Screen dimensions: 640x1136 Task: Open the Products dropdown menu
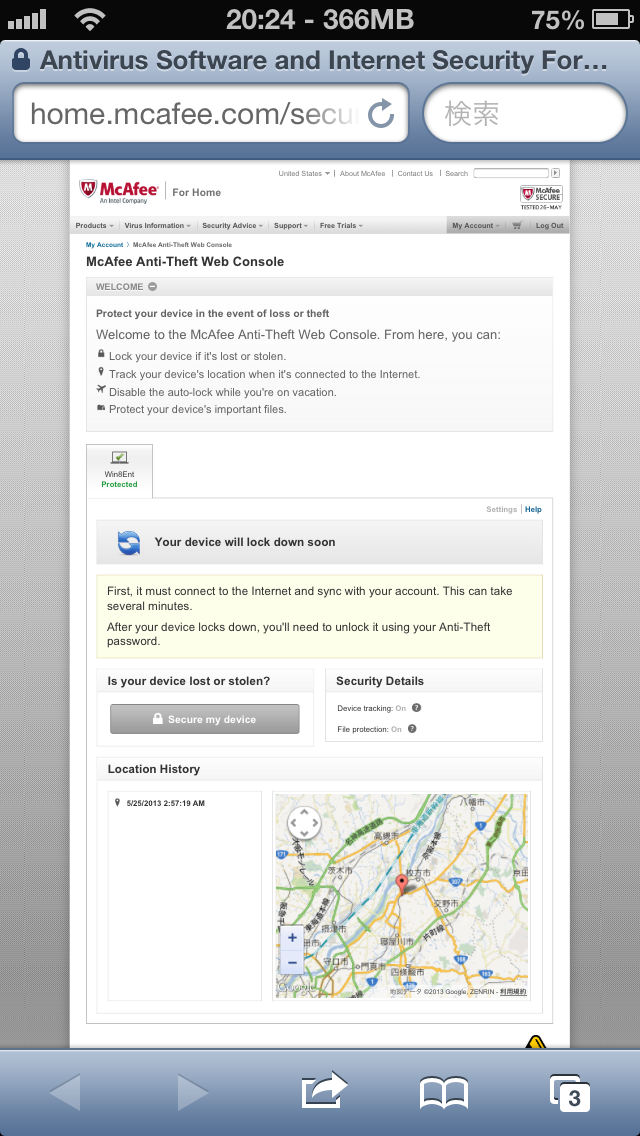coord(95,225)
